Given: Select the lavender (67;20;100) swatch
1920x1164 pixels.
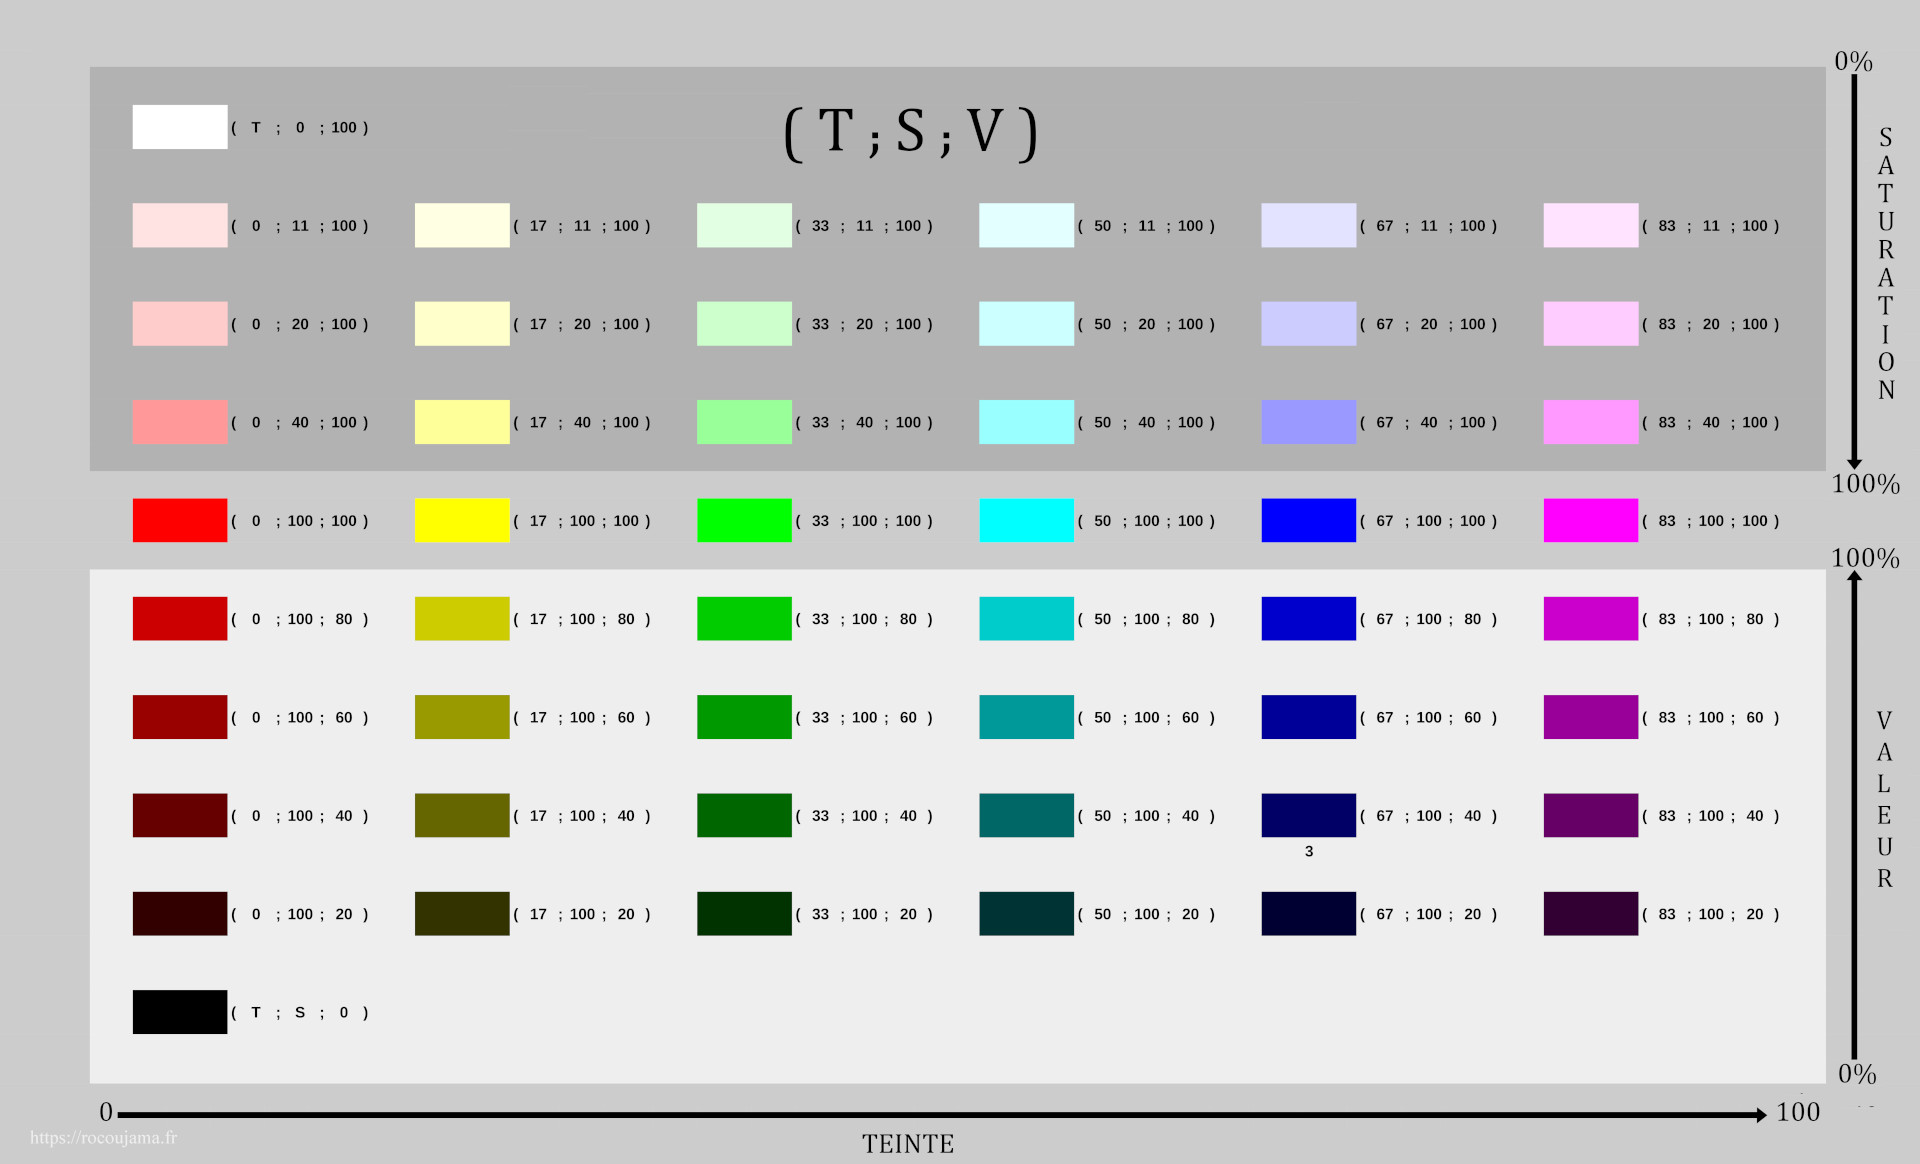Looking at the screenshot, I should pos(1308,323).
